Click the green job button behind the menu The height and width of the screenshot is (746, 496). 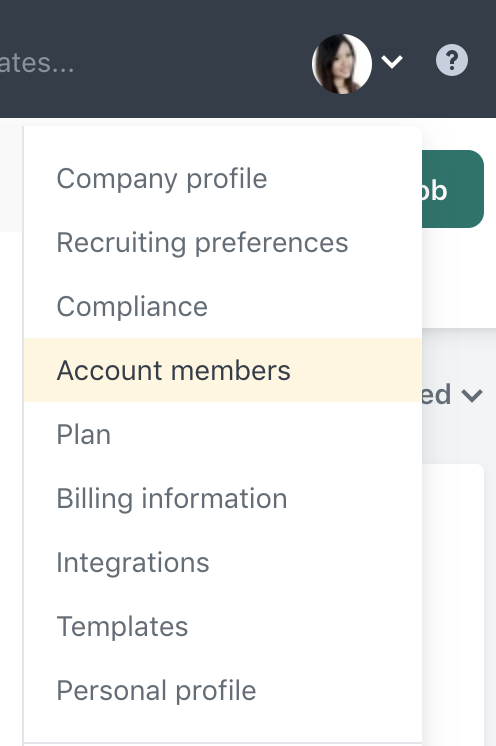click(x=453, y=189)
